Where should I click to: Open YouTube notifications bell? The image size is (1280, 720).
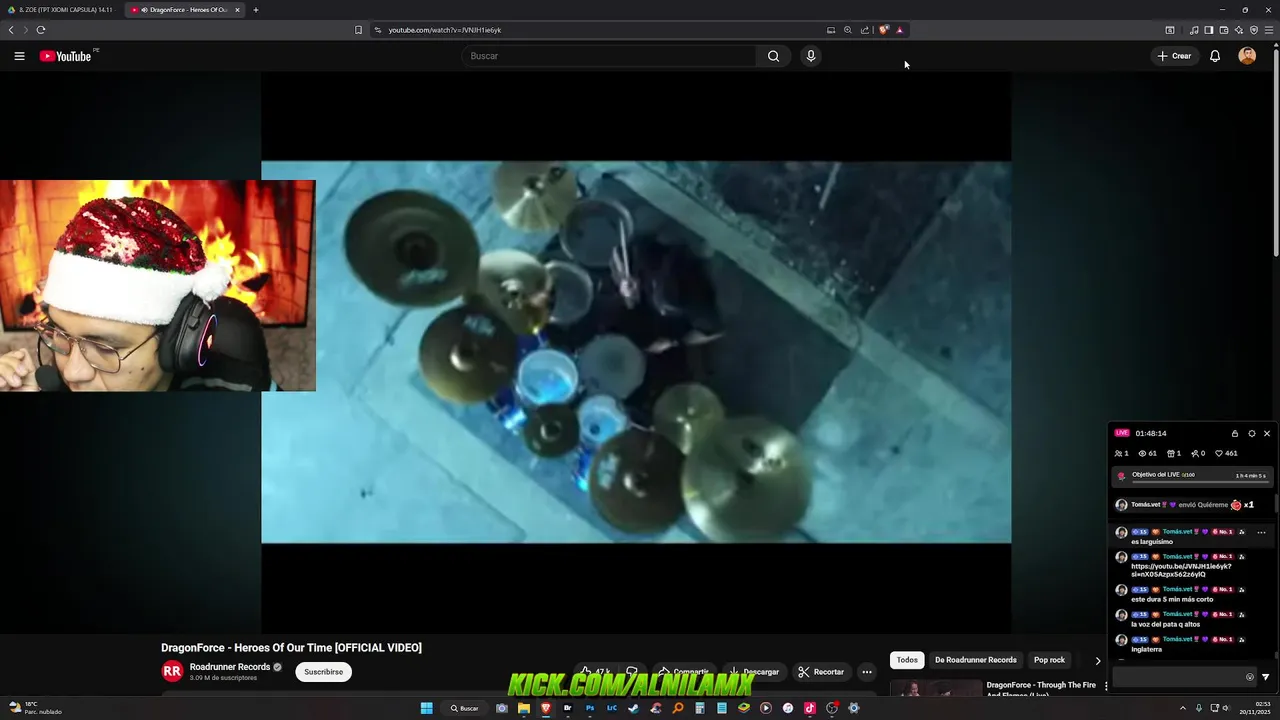[x=1215, y=56]
